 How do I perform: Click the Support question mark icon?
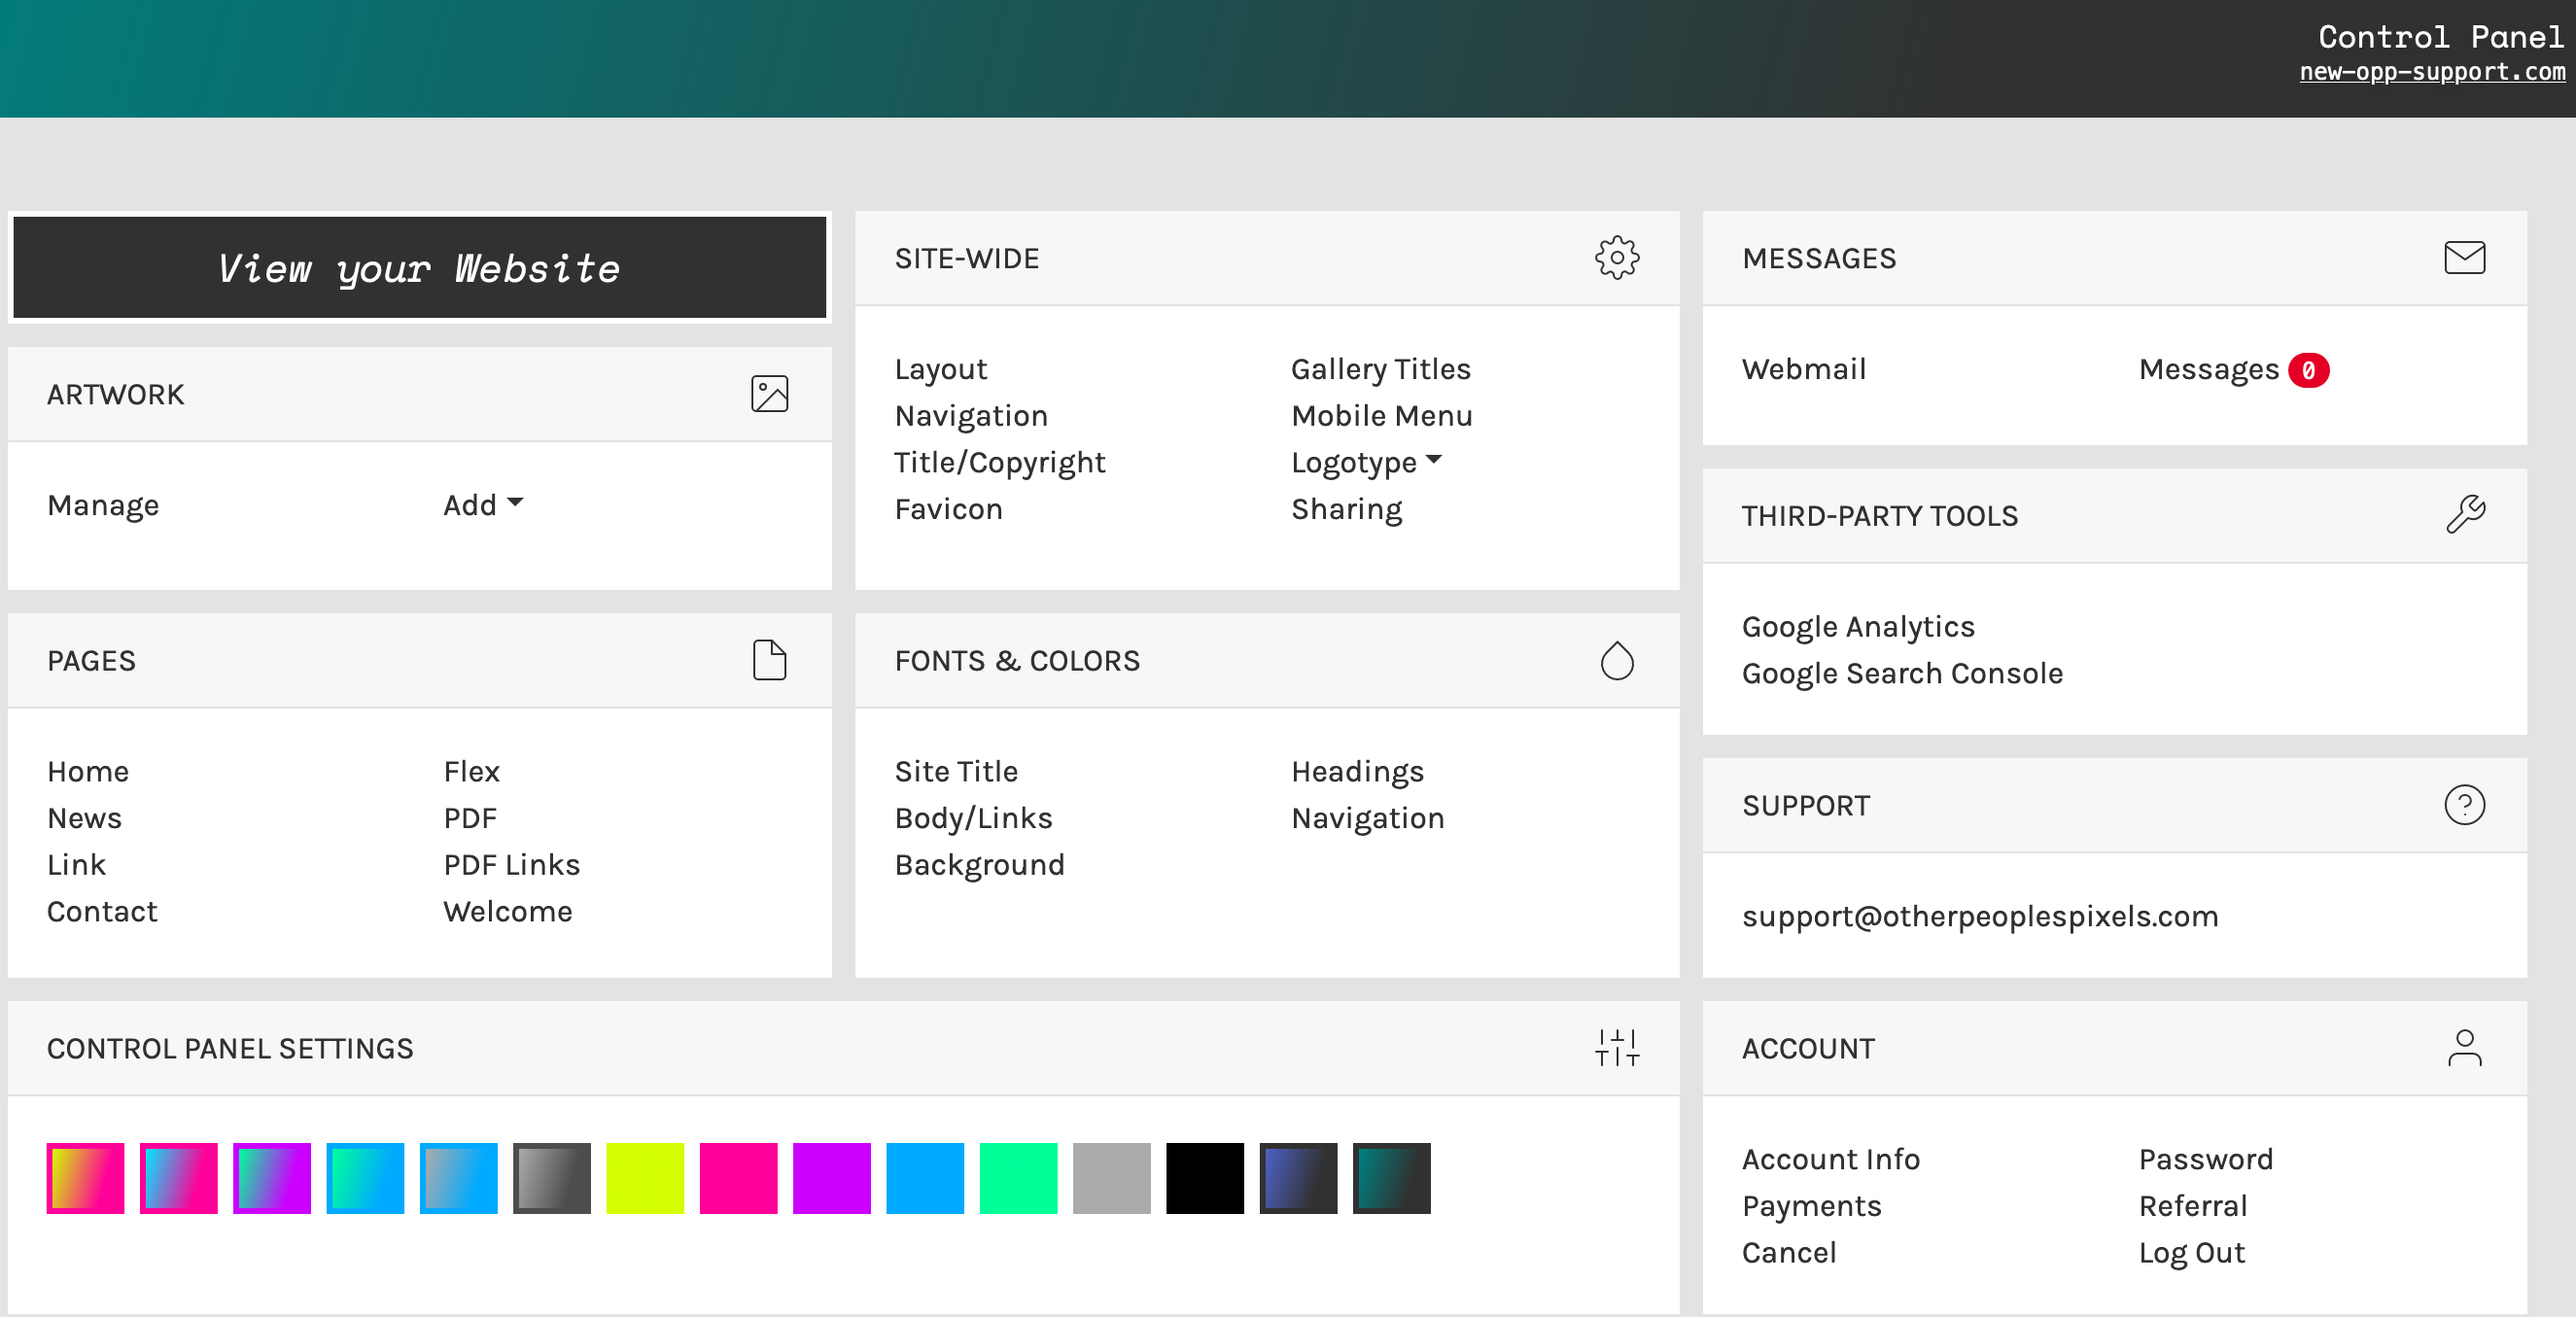[2463, 805]
